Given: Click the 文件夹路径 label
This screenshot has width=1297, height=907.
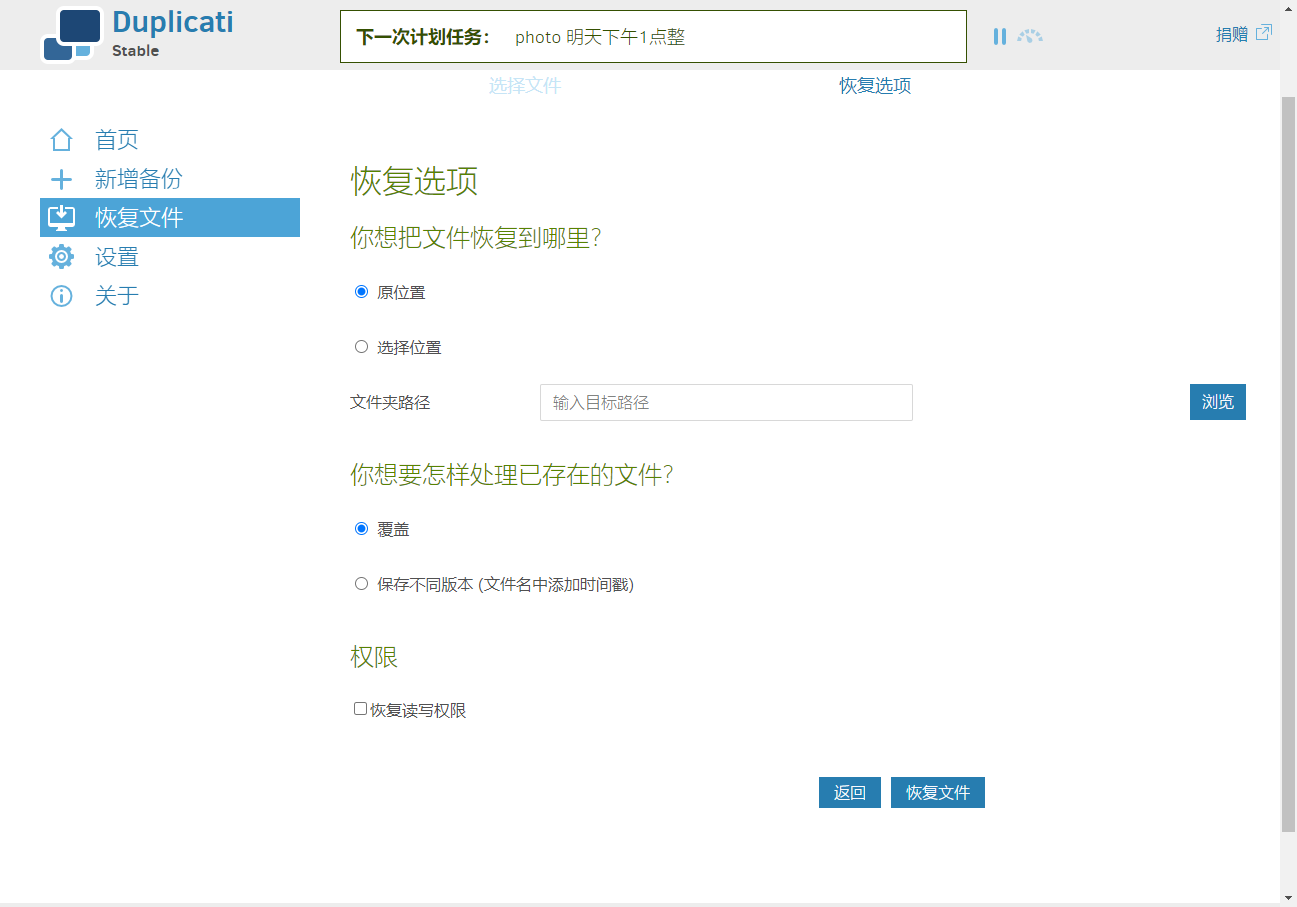Looking at the screenshot, I should [390, 402].
